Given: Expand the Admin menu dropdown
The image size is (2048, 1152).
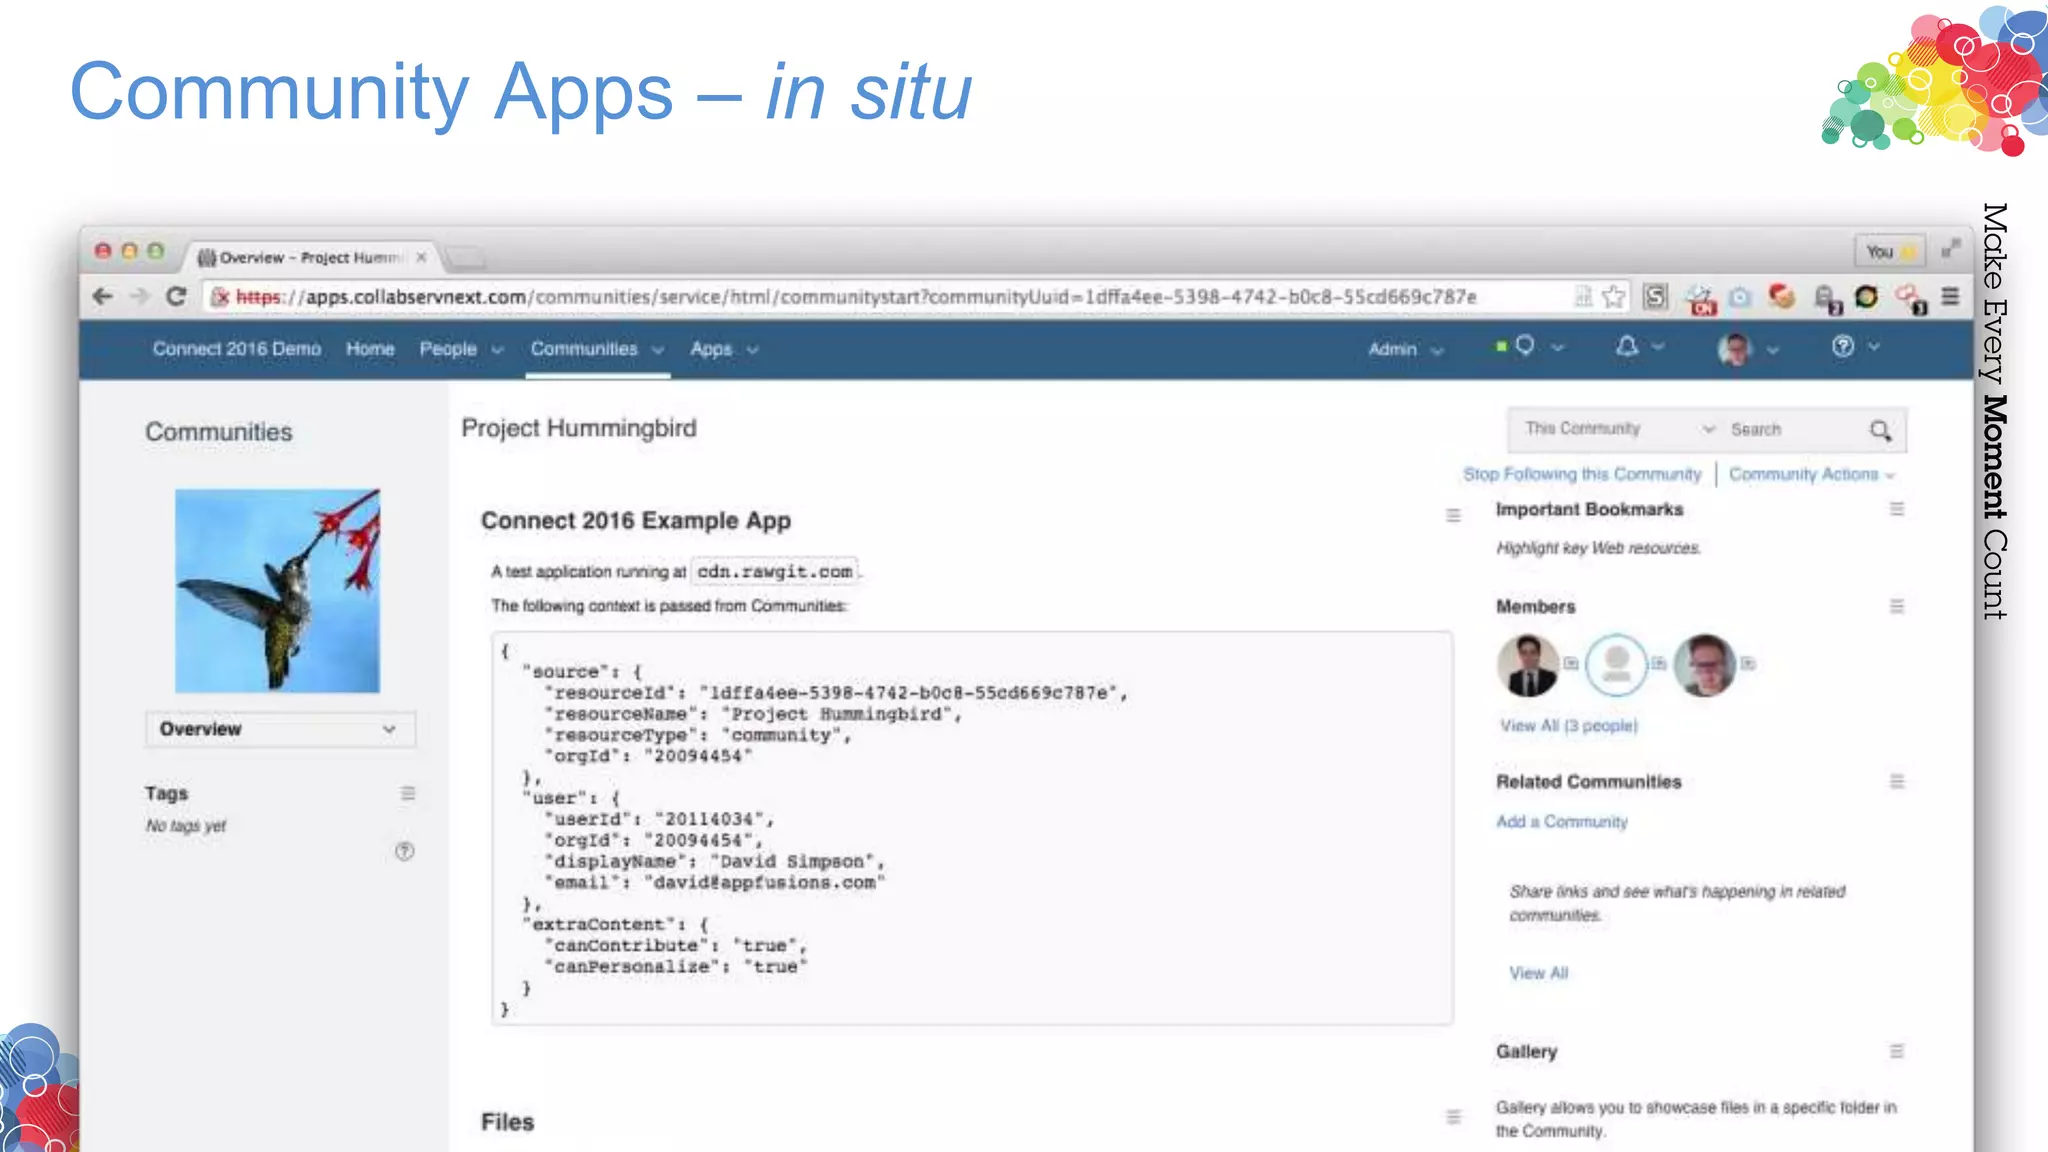Looking at the screenshot, I should [x=1437, y=350].
